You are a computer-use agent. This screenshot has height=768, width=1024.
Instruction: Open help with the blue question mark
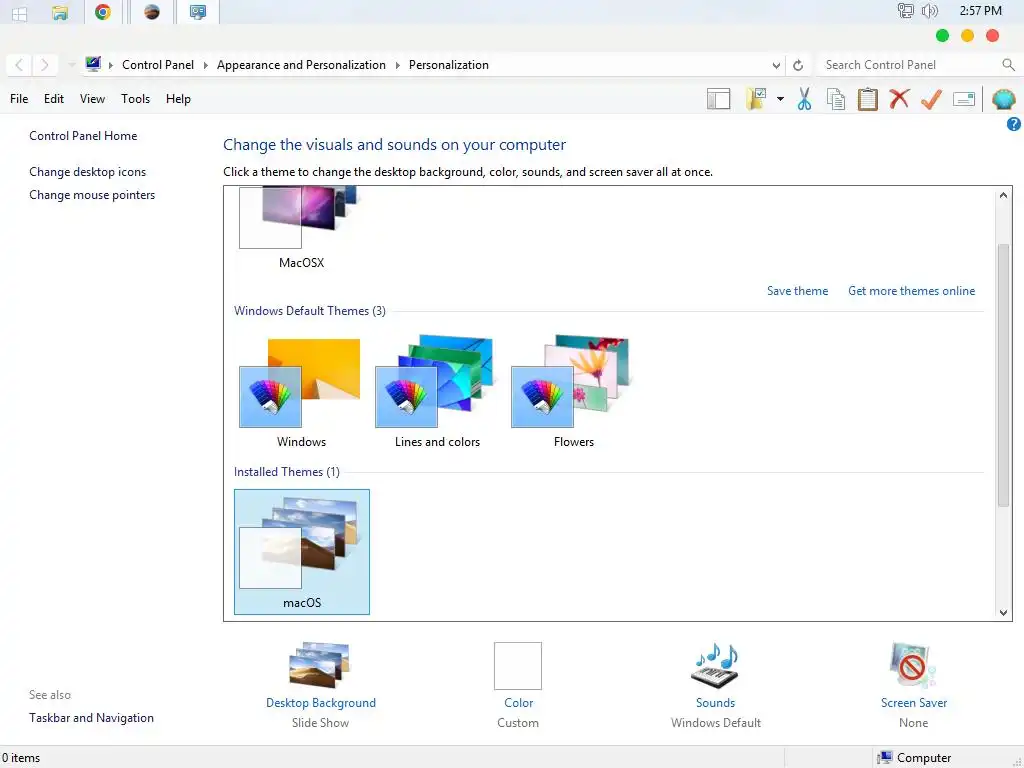(x=1014, y=124)
